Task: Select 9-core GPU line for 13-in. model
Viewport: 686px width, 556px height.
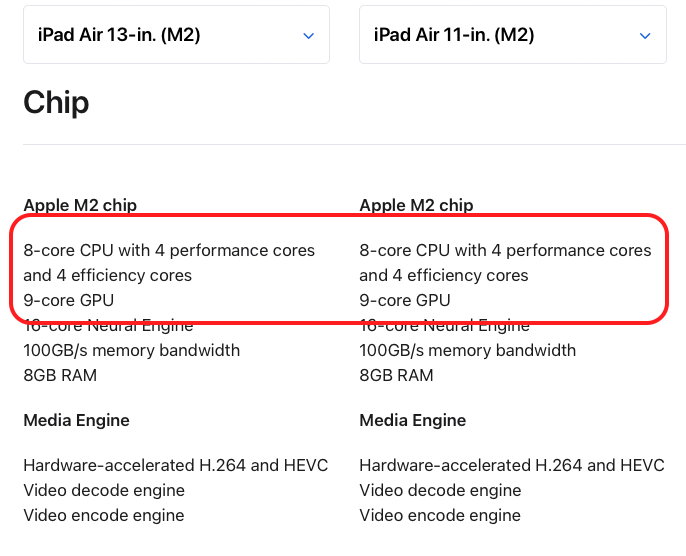Action: coord(69,300)
